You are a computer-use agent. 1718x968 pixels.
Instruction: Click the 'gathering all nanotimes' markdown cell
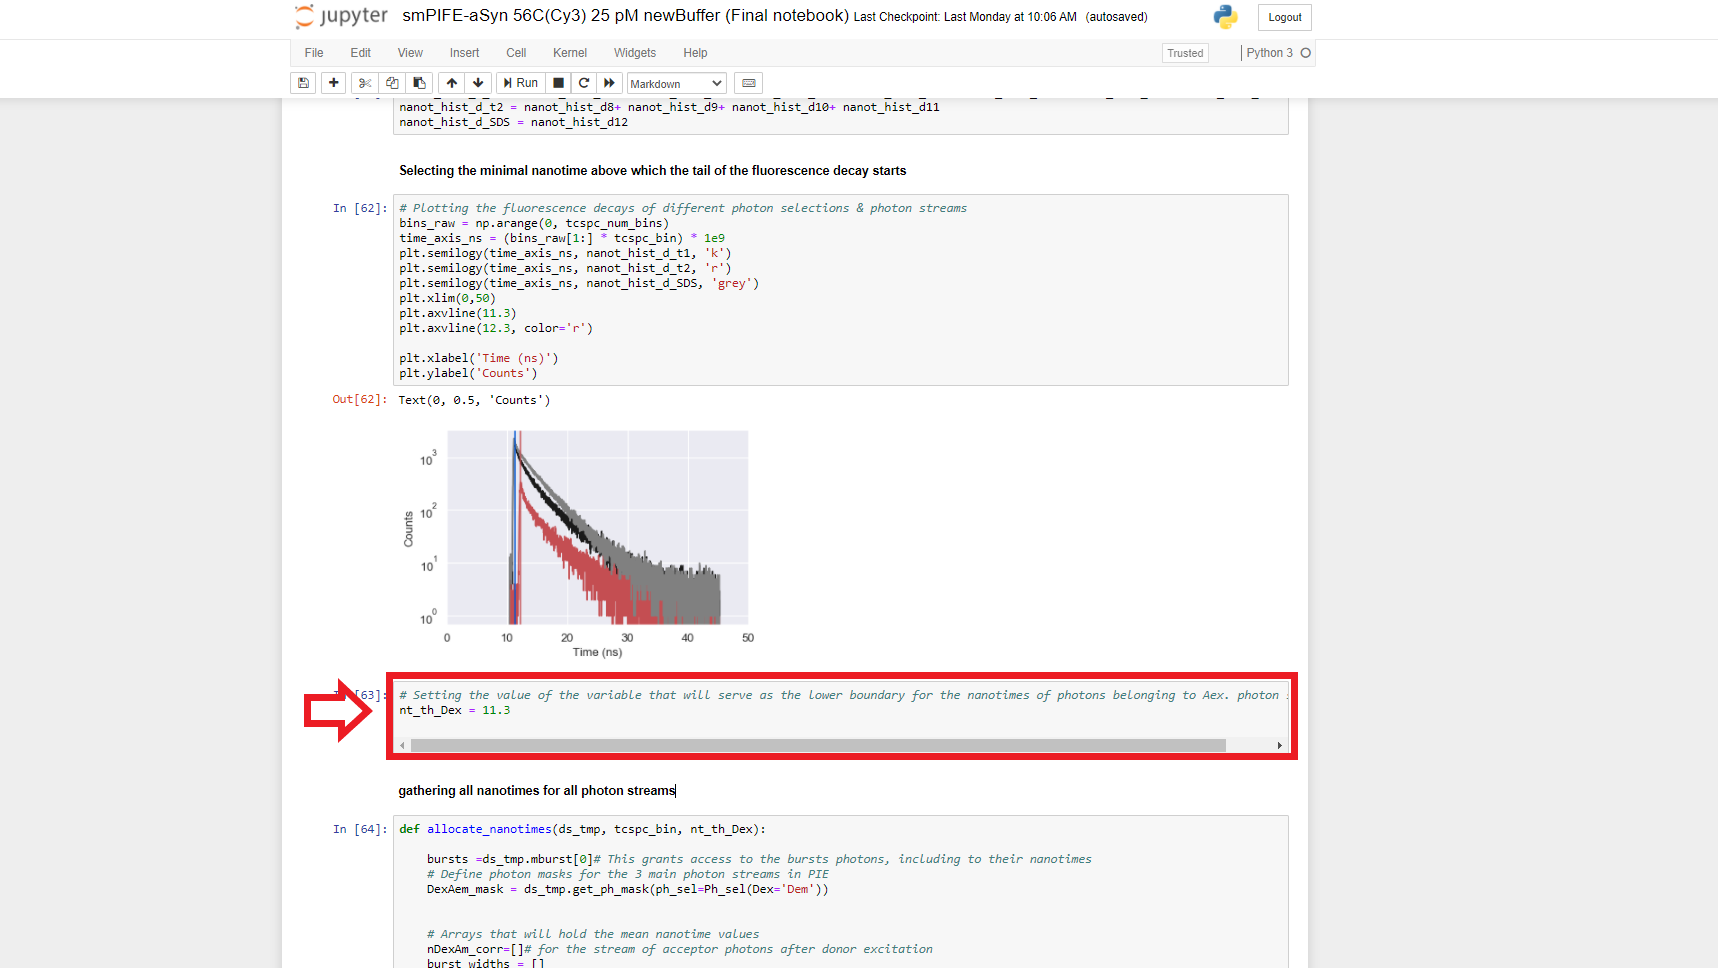coord(537,790)
